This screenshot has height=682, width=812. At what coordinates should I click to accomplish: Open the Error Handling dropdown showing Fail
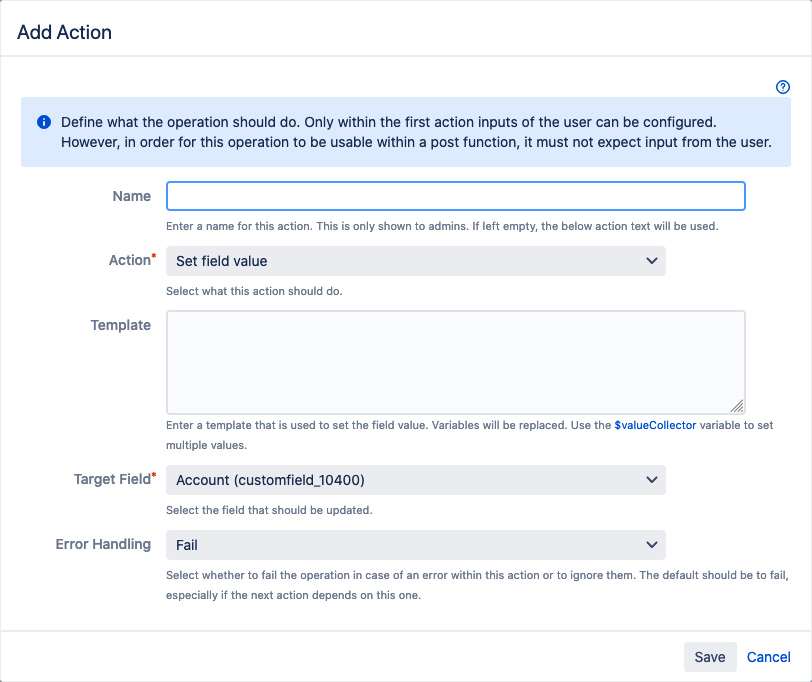416,545
